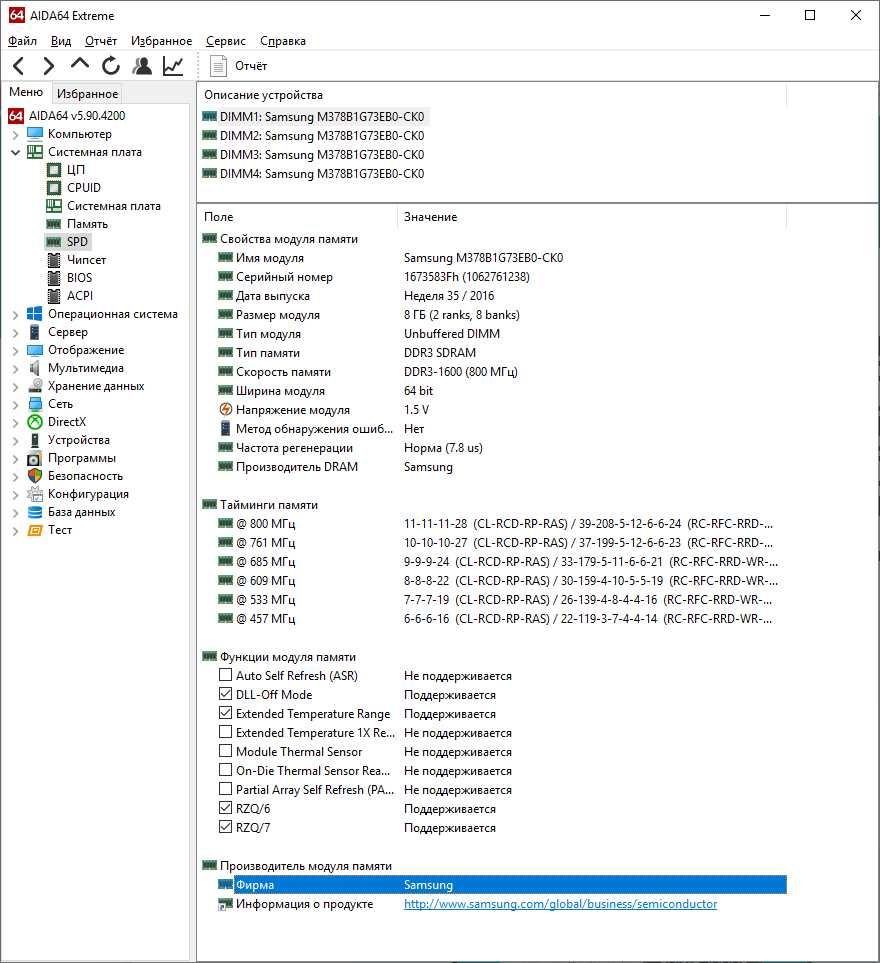Select the SPD tree item

pyautogui.click(x=77, y=241)
